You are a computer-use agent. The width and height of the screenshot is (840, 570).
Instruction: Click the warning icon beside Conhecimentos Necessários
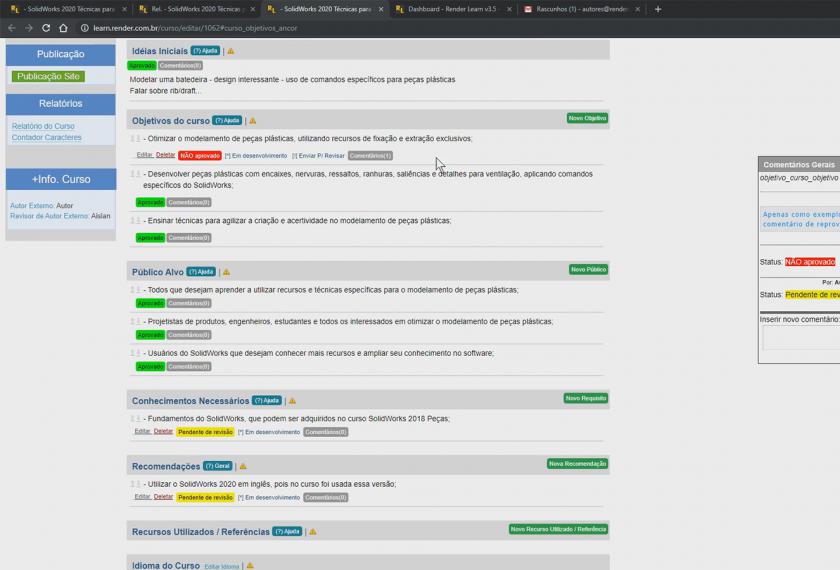[x=292, y=401]
